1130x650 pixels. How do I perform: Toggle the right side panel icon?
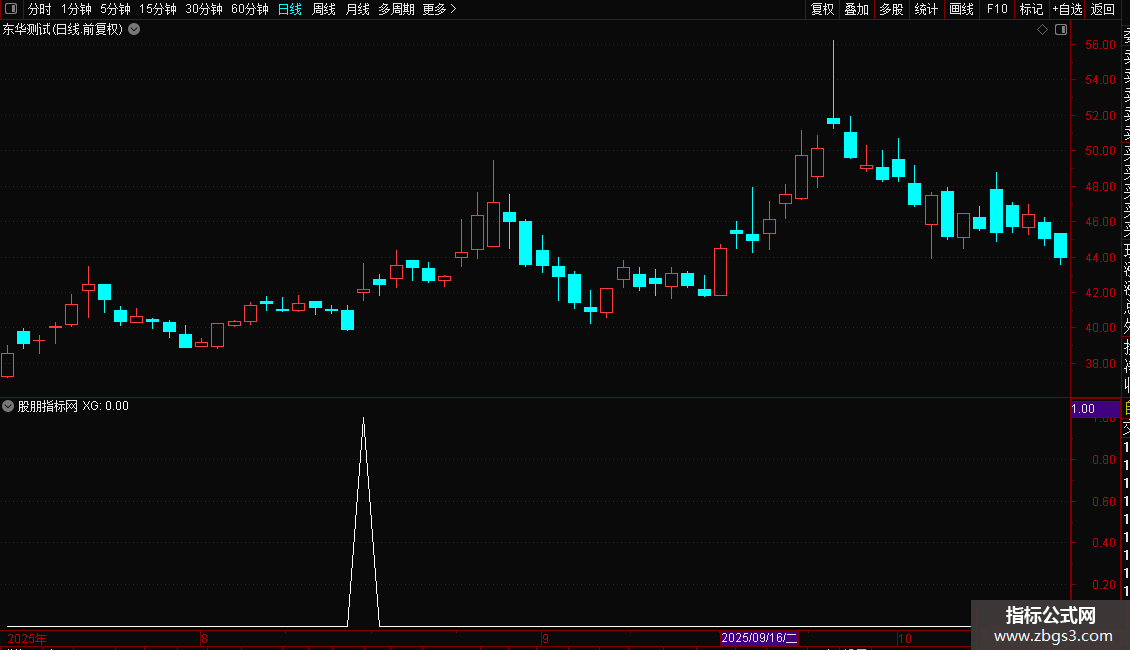(x=1061, y=30)
